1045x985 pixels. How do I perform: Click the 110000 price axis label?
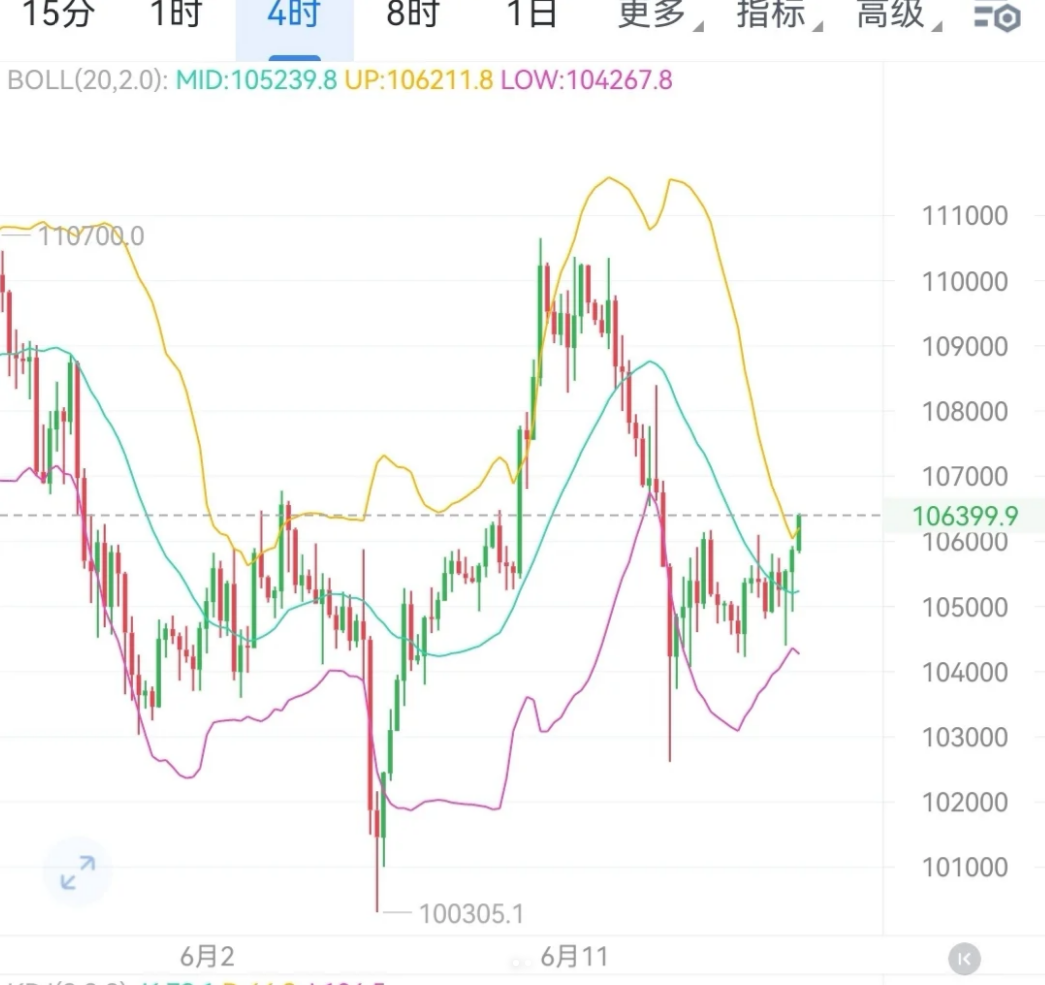964,282
